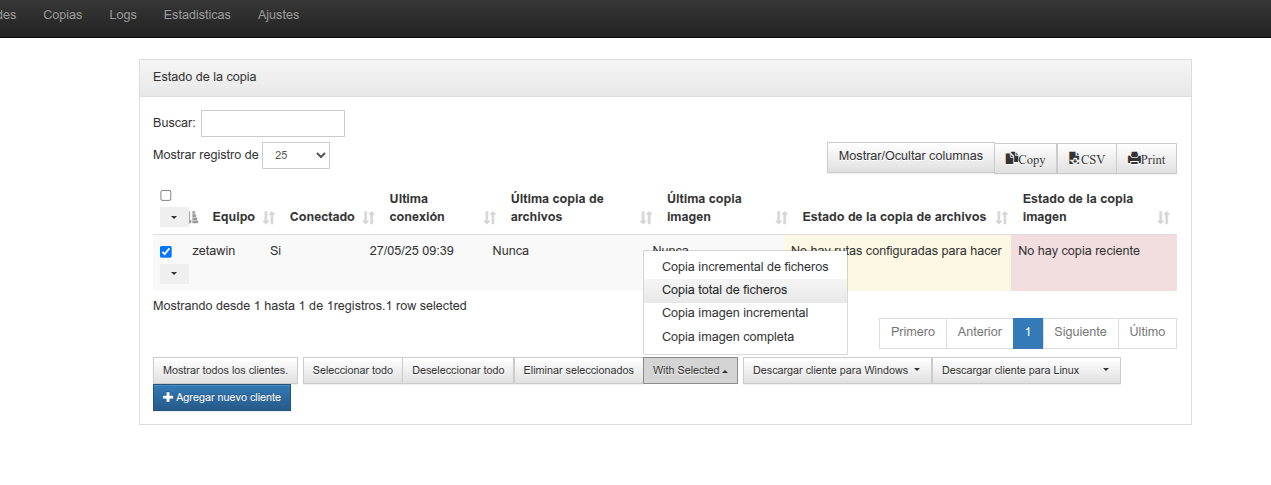This screenshot has width=1271, height=485.
Task: Sort by Ultima conexión column arrows
Action: click(x=490, y=217)
